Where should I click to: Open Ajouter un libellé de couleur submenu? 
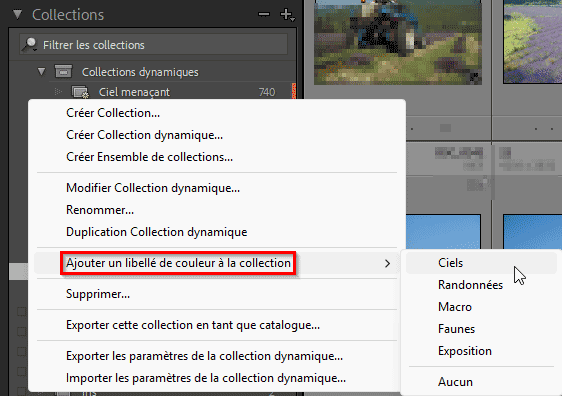(178, 263)
